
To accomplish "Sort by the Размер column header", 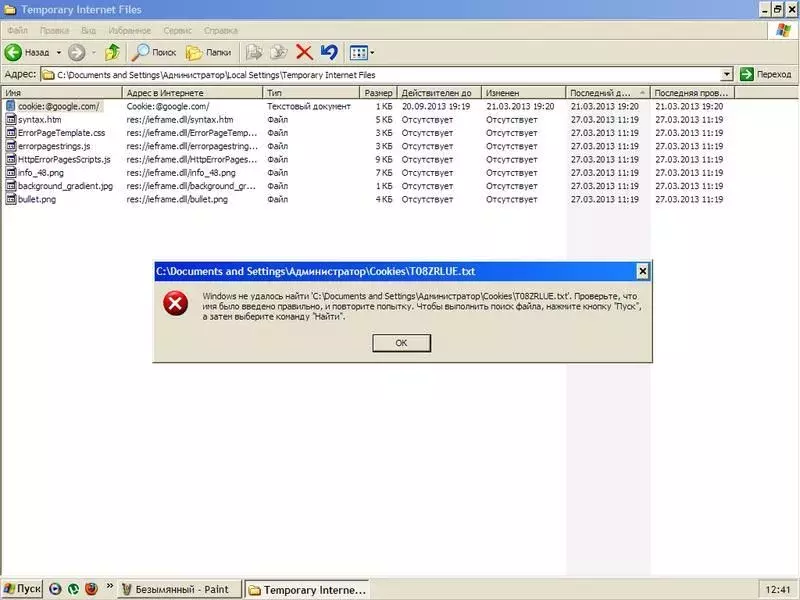I will 379,93.
